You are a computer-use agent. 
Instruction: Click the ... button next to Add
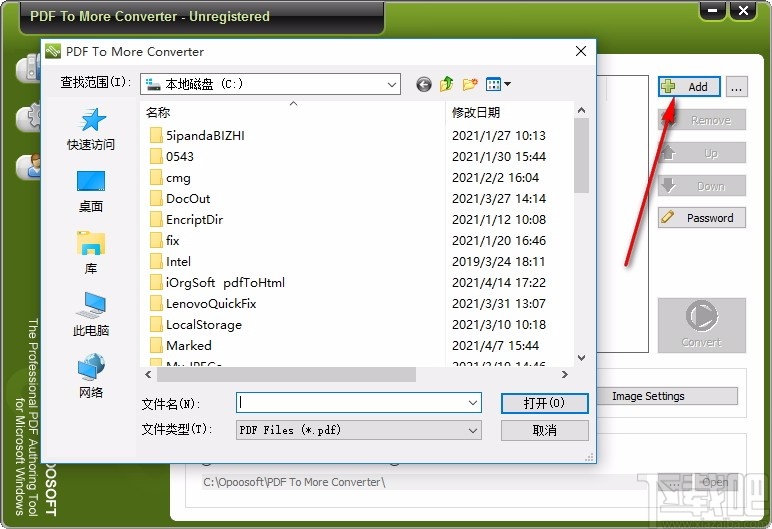[737, 87]
